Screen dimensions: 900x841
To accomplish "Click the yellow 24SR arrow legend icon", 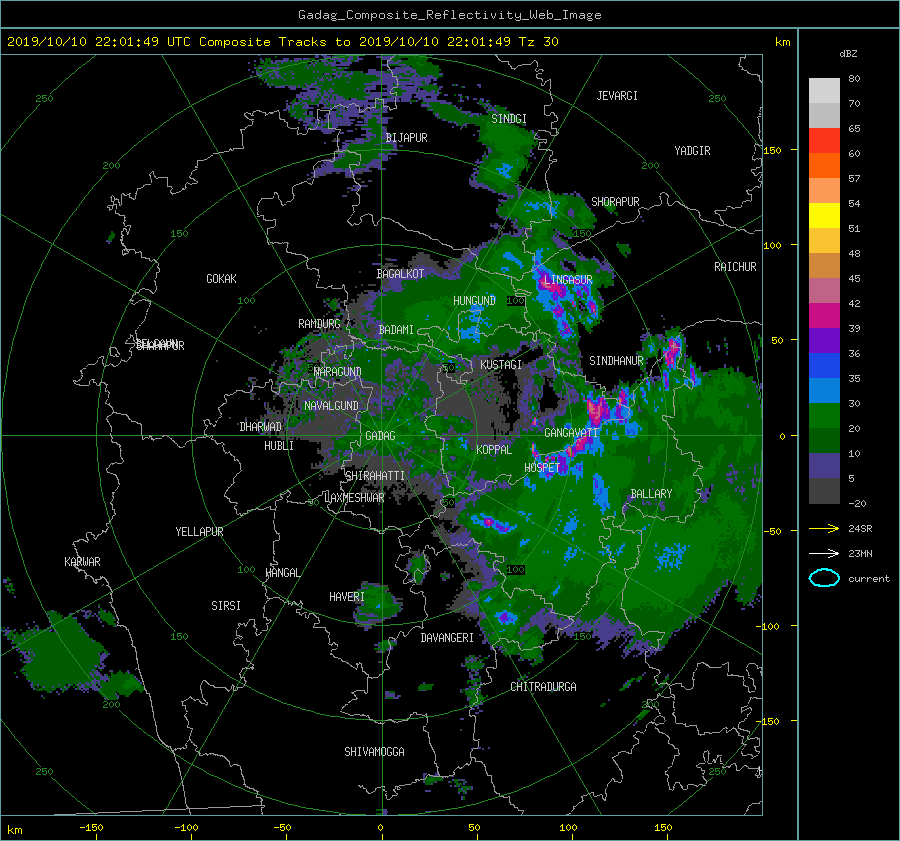I will tap(824, 528).
